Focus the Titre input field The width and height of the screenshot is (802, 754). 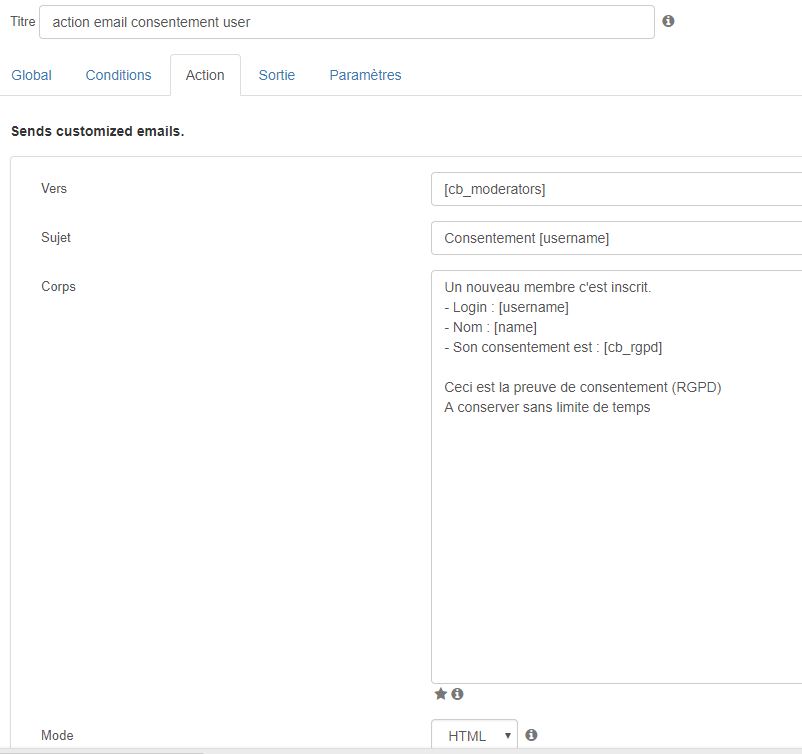point(347,22)
